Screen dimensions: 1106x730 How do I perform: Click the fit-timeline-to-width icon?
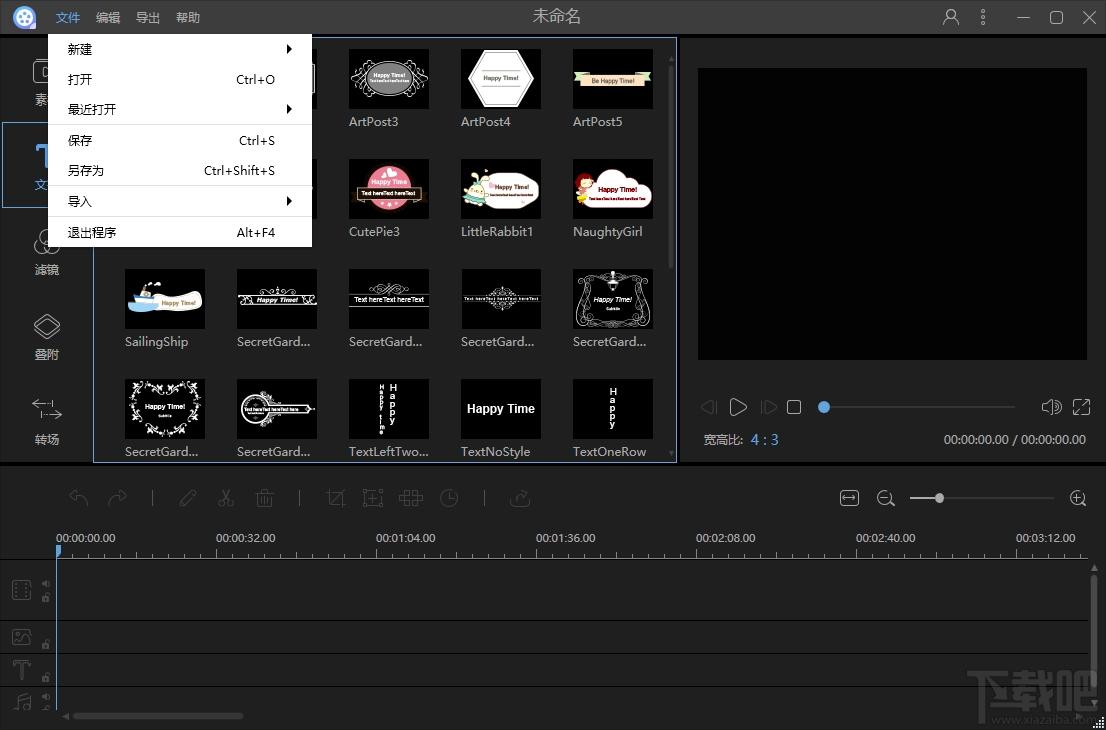pos(849,498)
